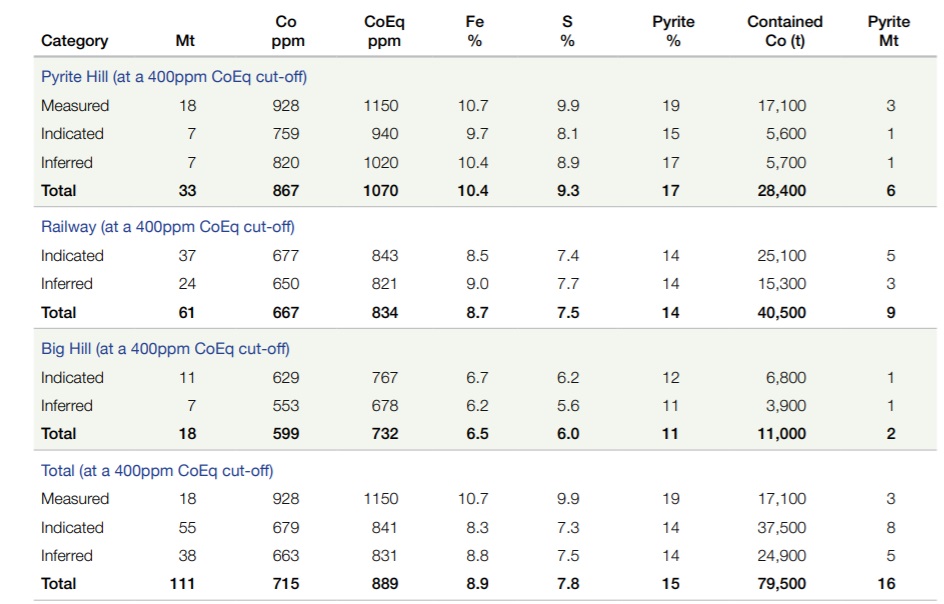This screenshot has height=604, width=944.
Task: Click the Pyrite Hill section heading
Action: 174,77
